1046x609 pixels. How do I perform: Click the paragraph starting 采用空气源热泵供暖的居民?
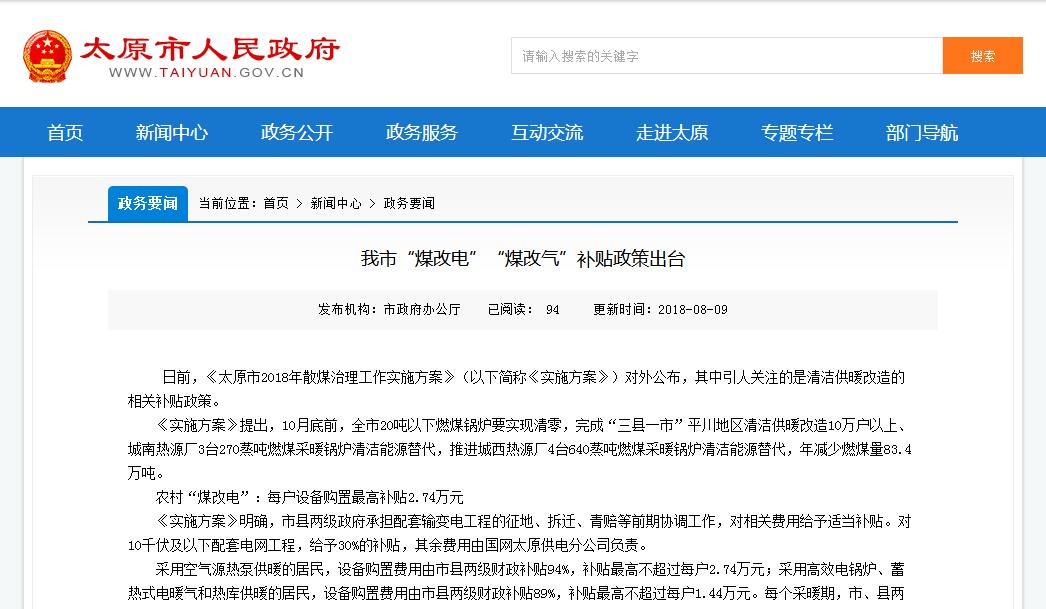(516, 581)
